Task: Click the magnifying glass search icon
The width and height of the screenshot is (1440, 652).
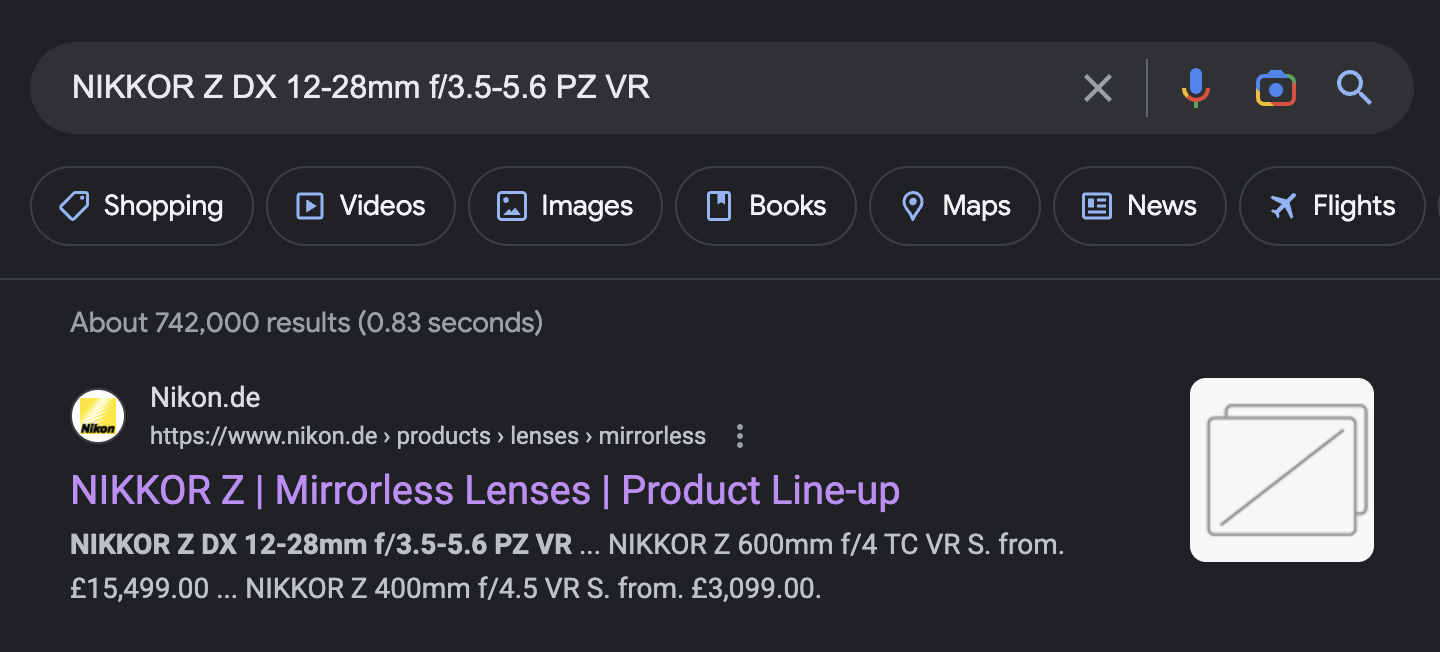Action: tap(1354, 88)
